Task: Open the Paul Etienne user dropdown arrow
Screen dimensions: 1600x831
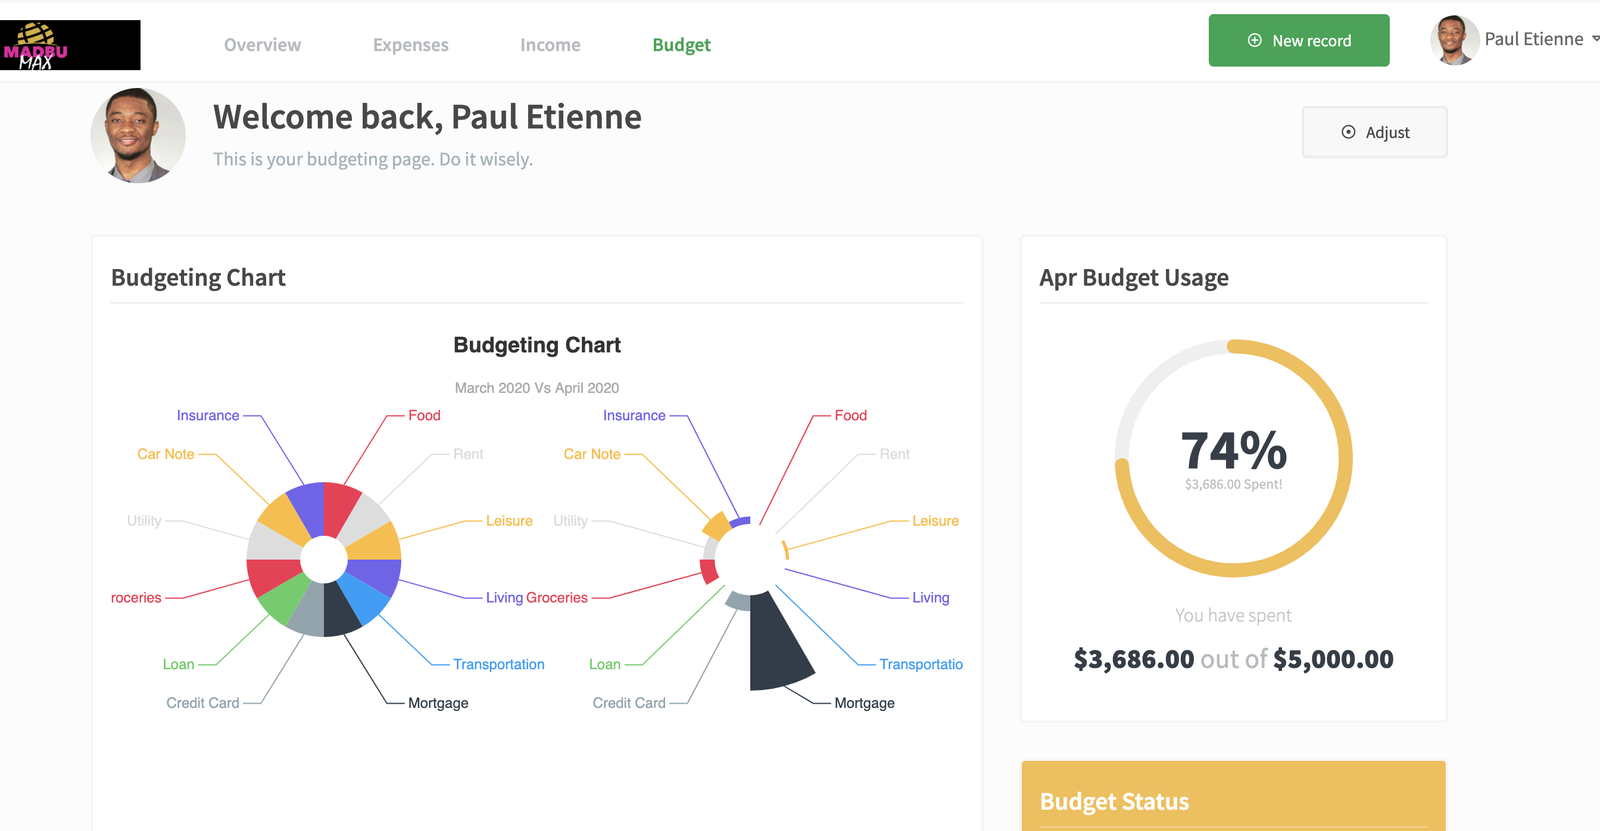Action: tap(1595, 39)
